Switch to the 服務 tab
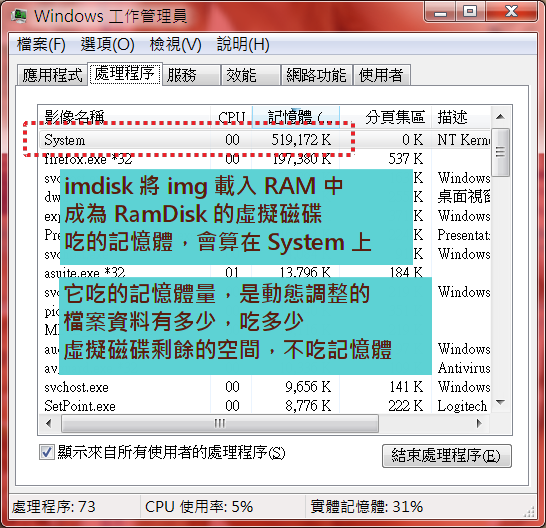Image resolution: width=546 pixels, height=528 pixels. tap(192, 75)
